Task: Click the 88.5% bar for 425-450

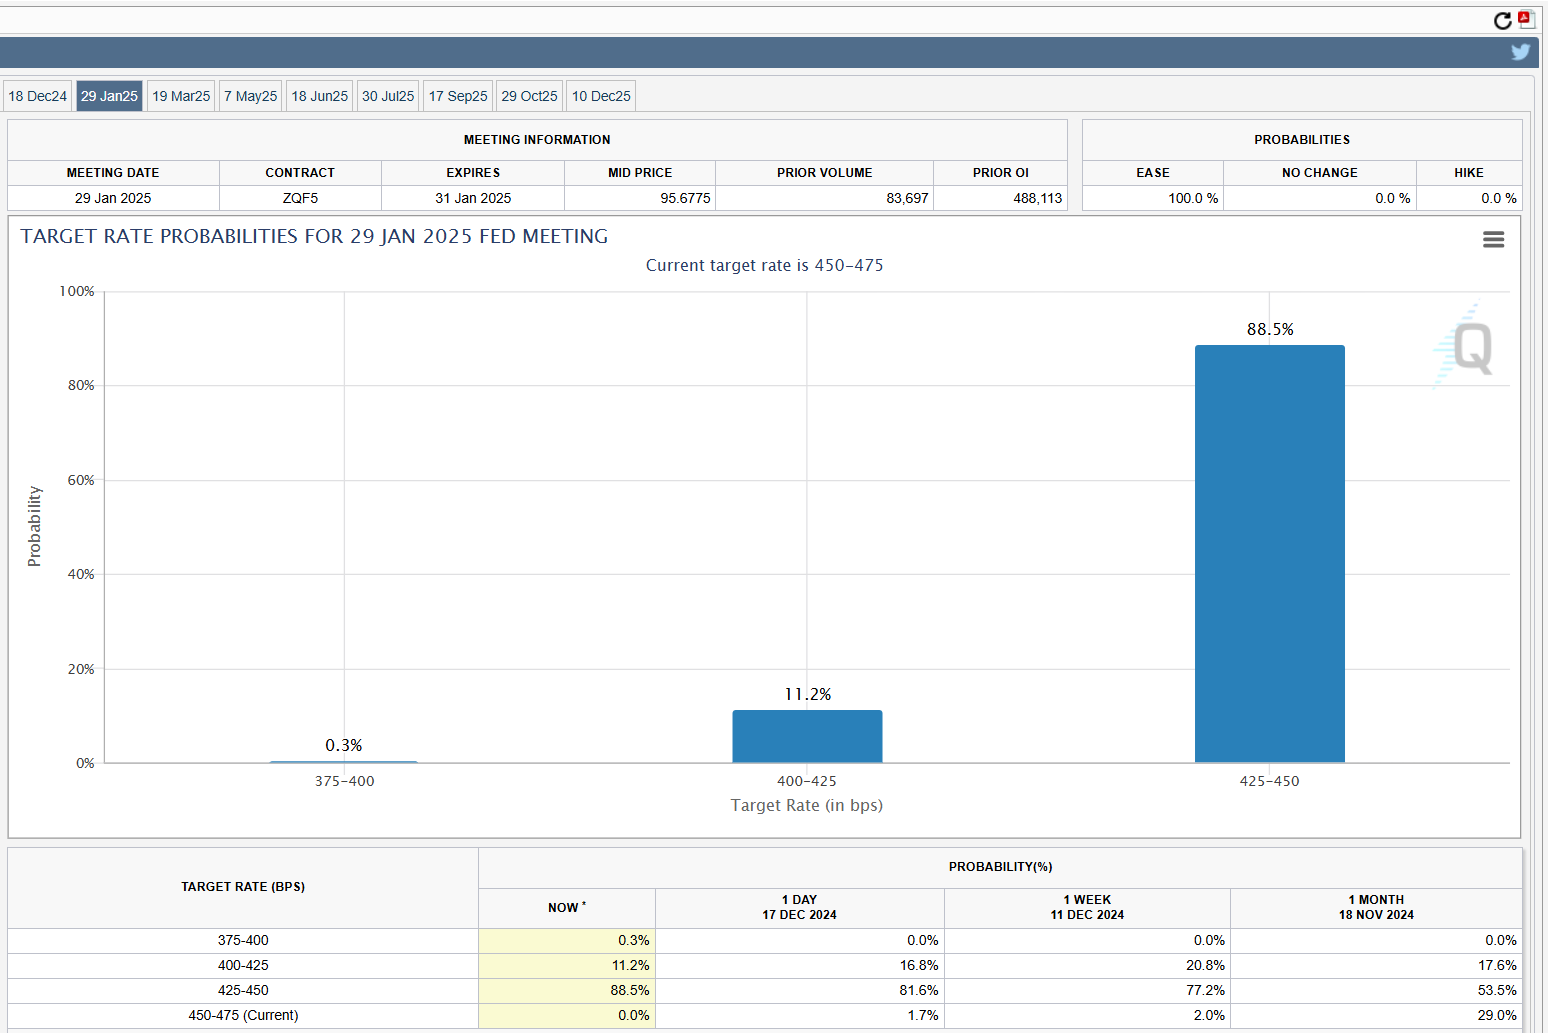Action: 1270,554
